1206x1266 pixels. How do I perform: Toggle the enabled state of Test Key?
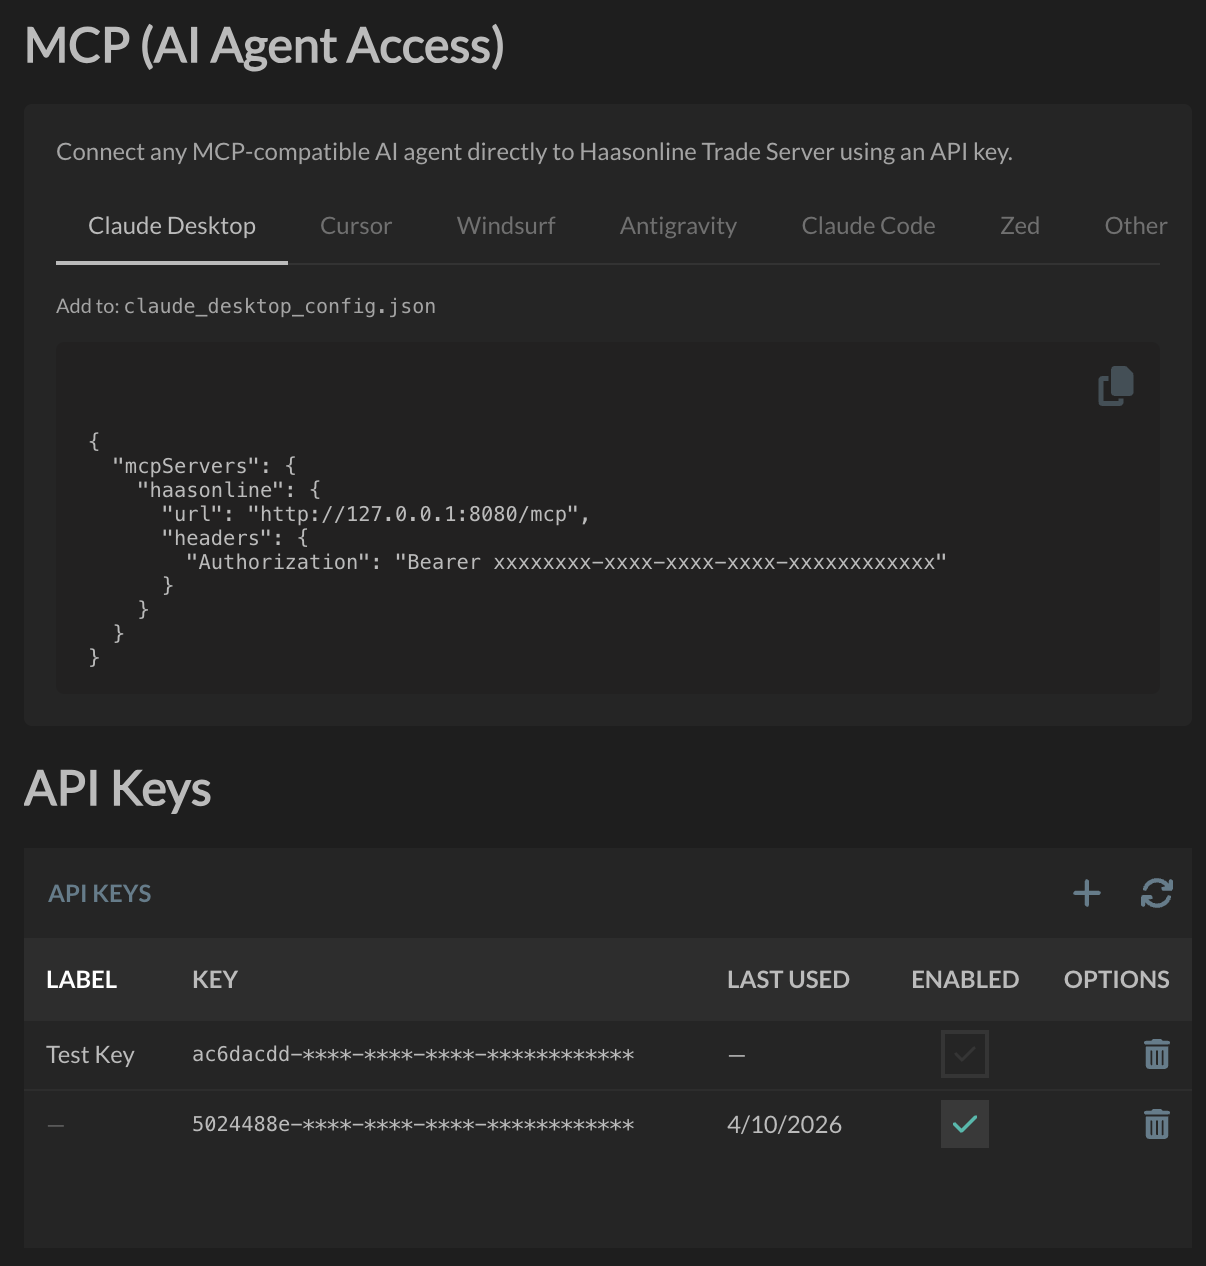[x=964, y=1054]
